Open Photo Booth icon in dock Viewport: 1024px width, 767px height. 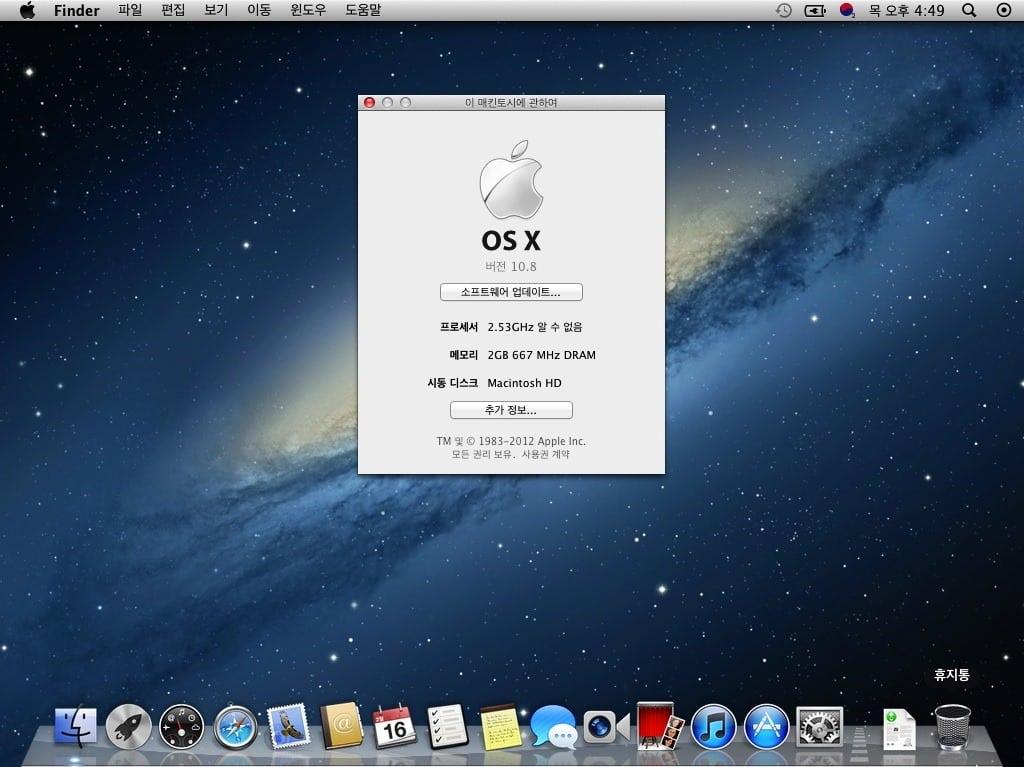pyautogui.click(x=660, y=726)
